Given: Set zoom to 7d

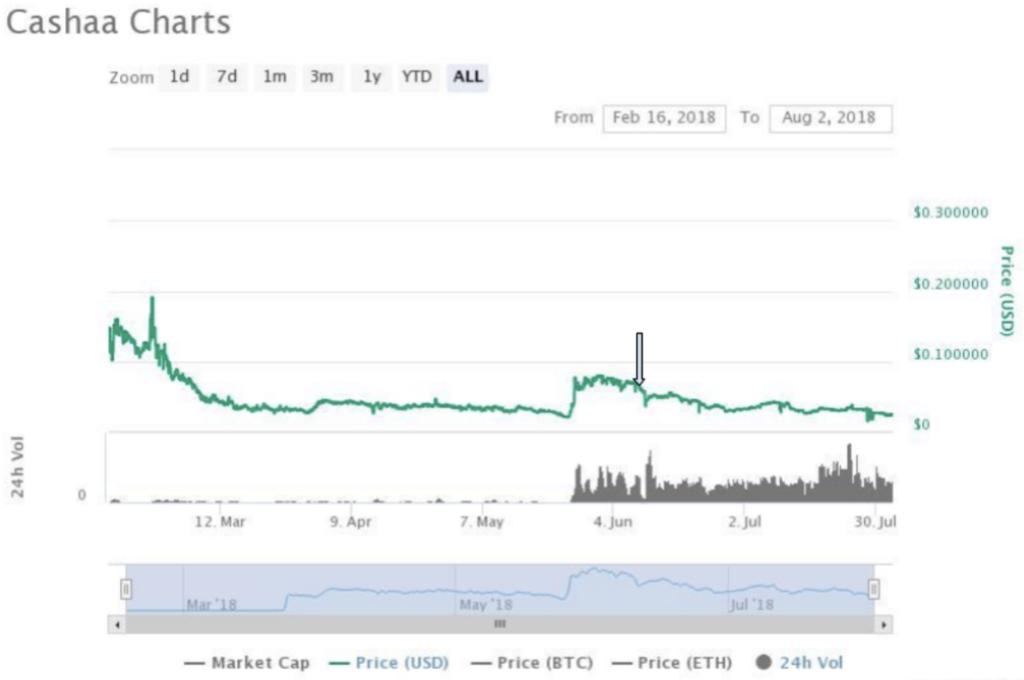Looking at the screenshot, I should [x=227, y=77].
